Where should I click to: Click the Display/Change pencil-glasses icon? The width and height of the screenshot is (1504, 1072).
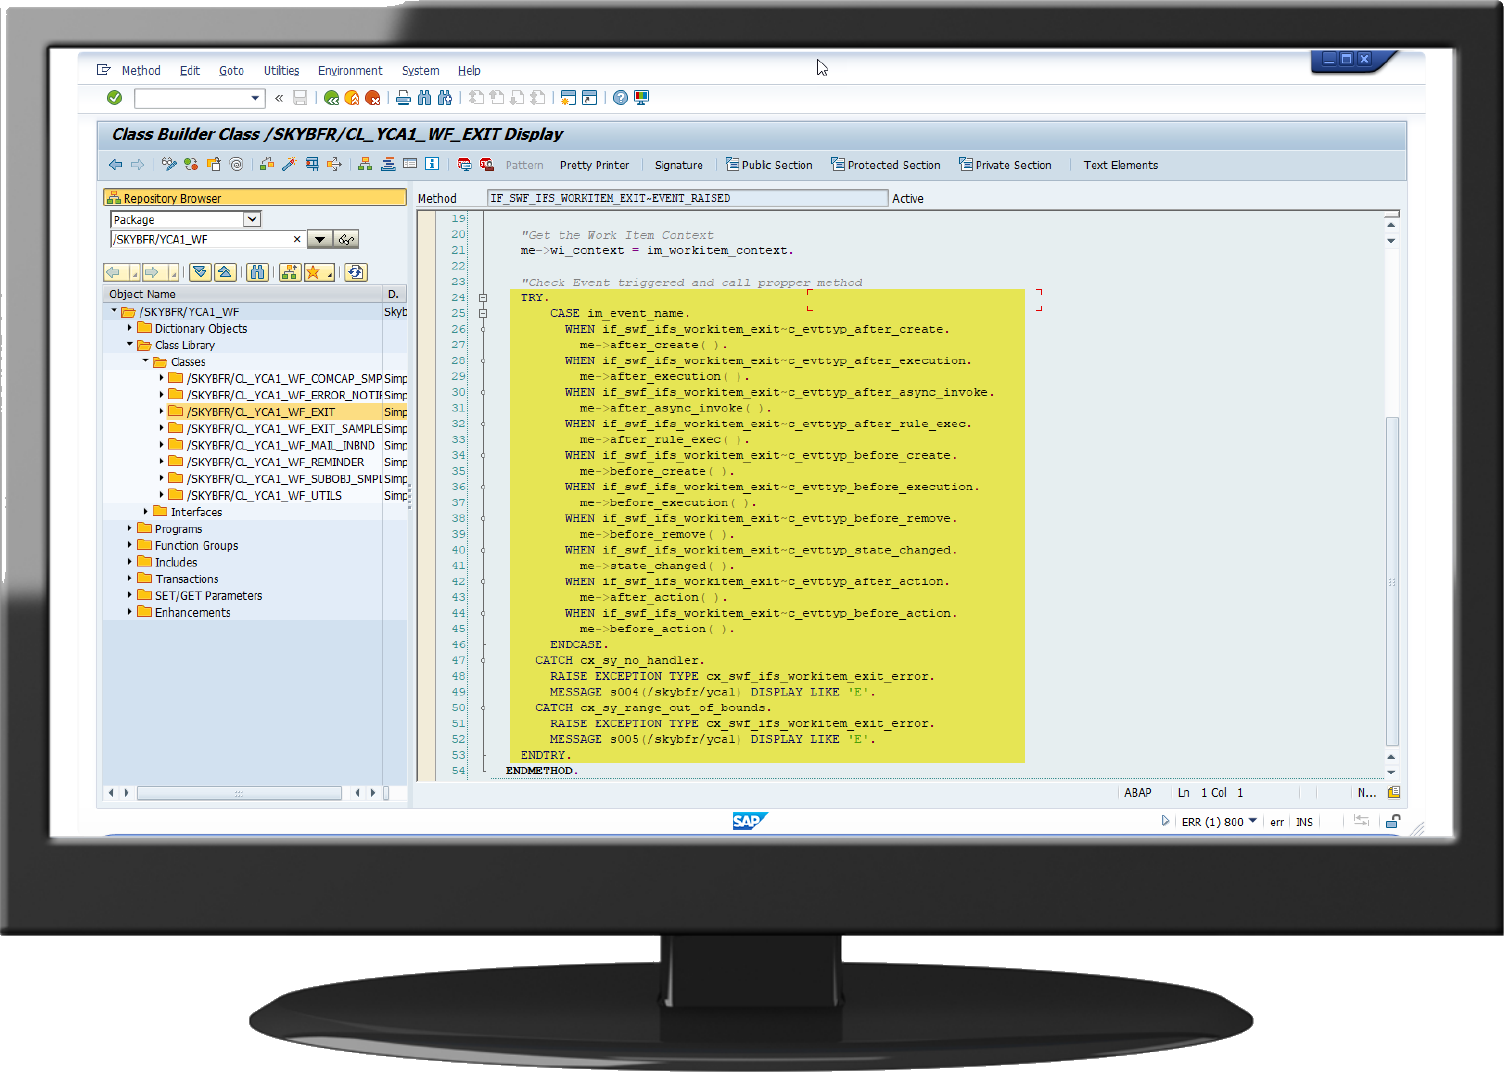(169, 164)
